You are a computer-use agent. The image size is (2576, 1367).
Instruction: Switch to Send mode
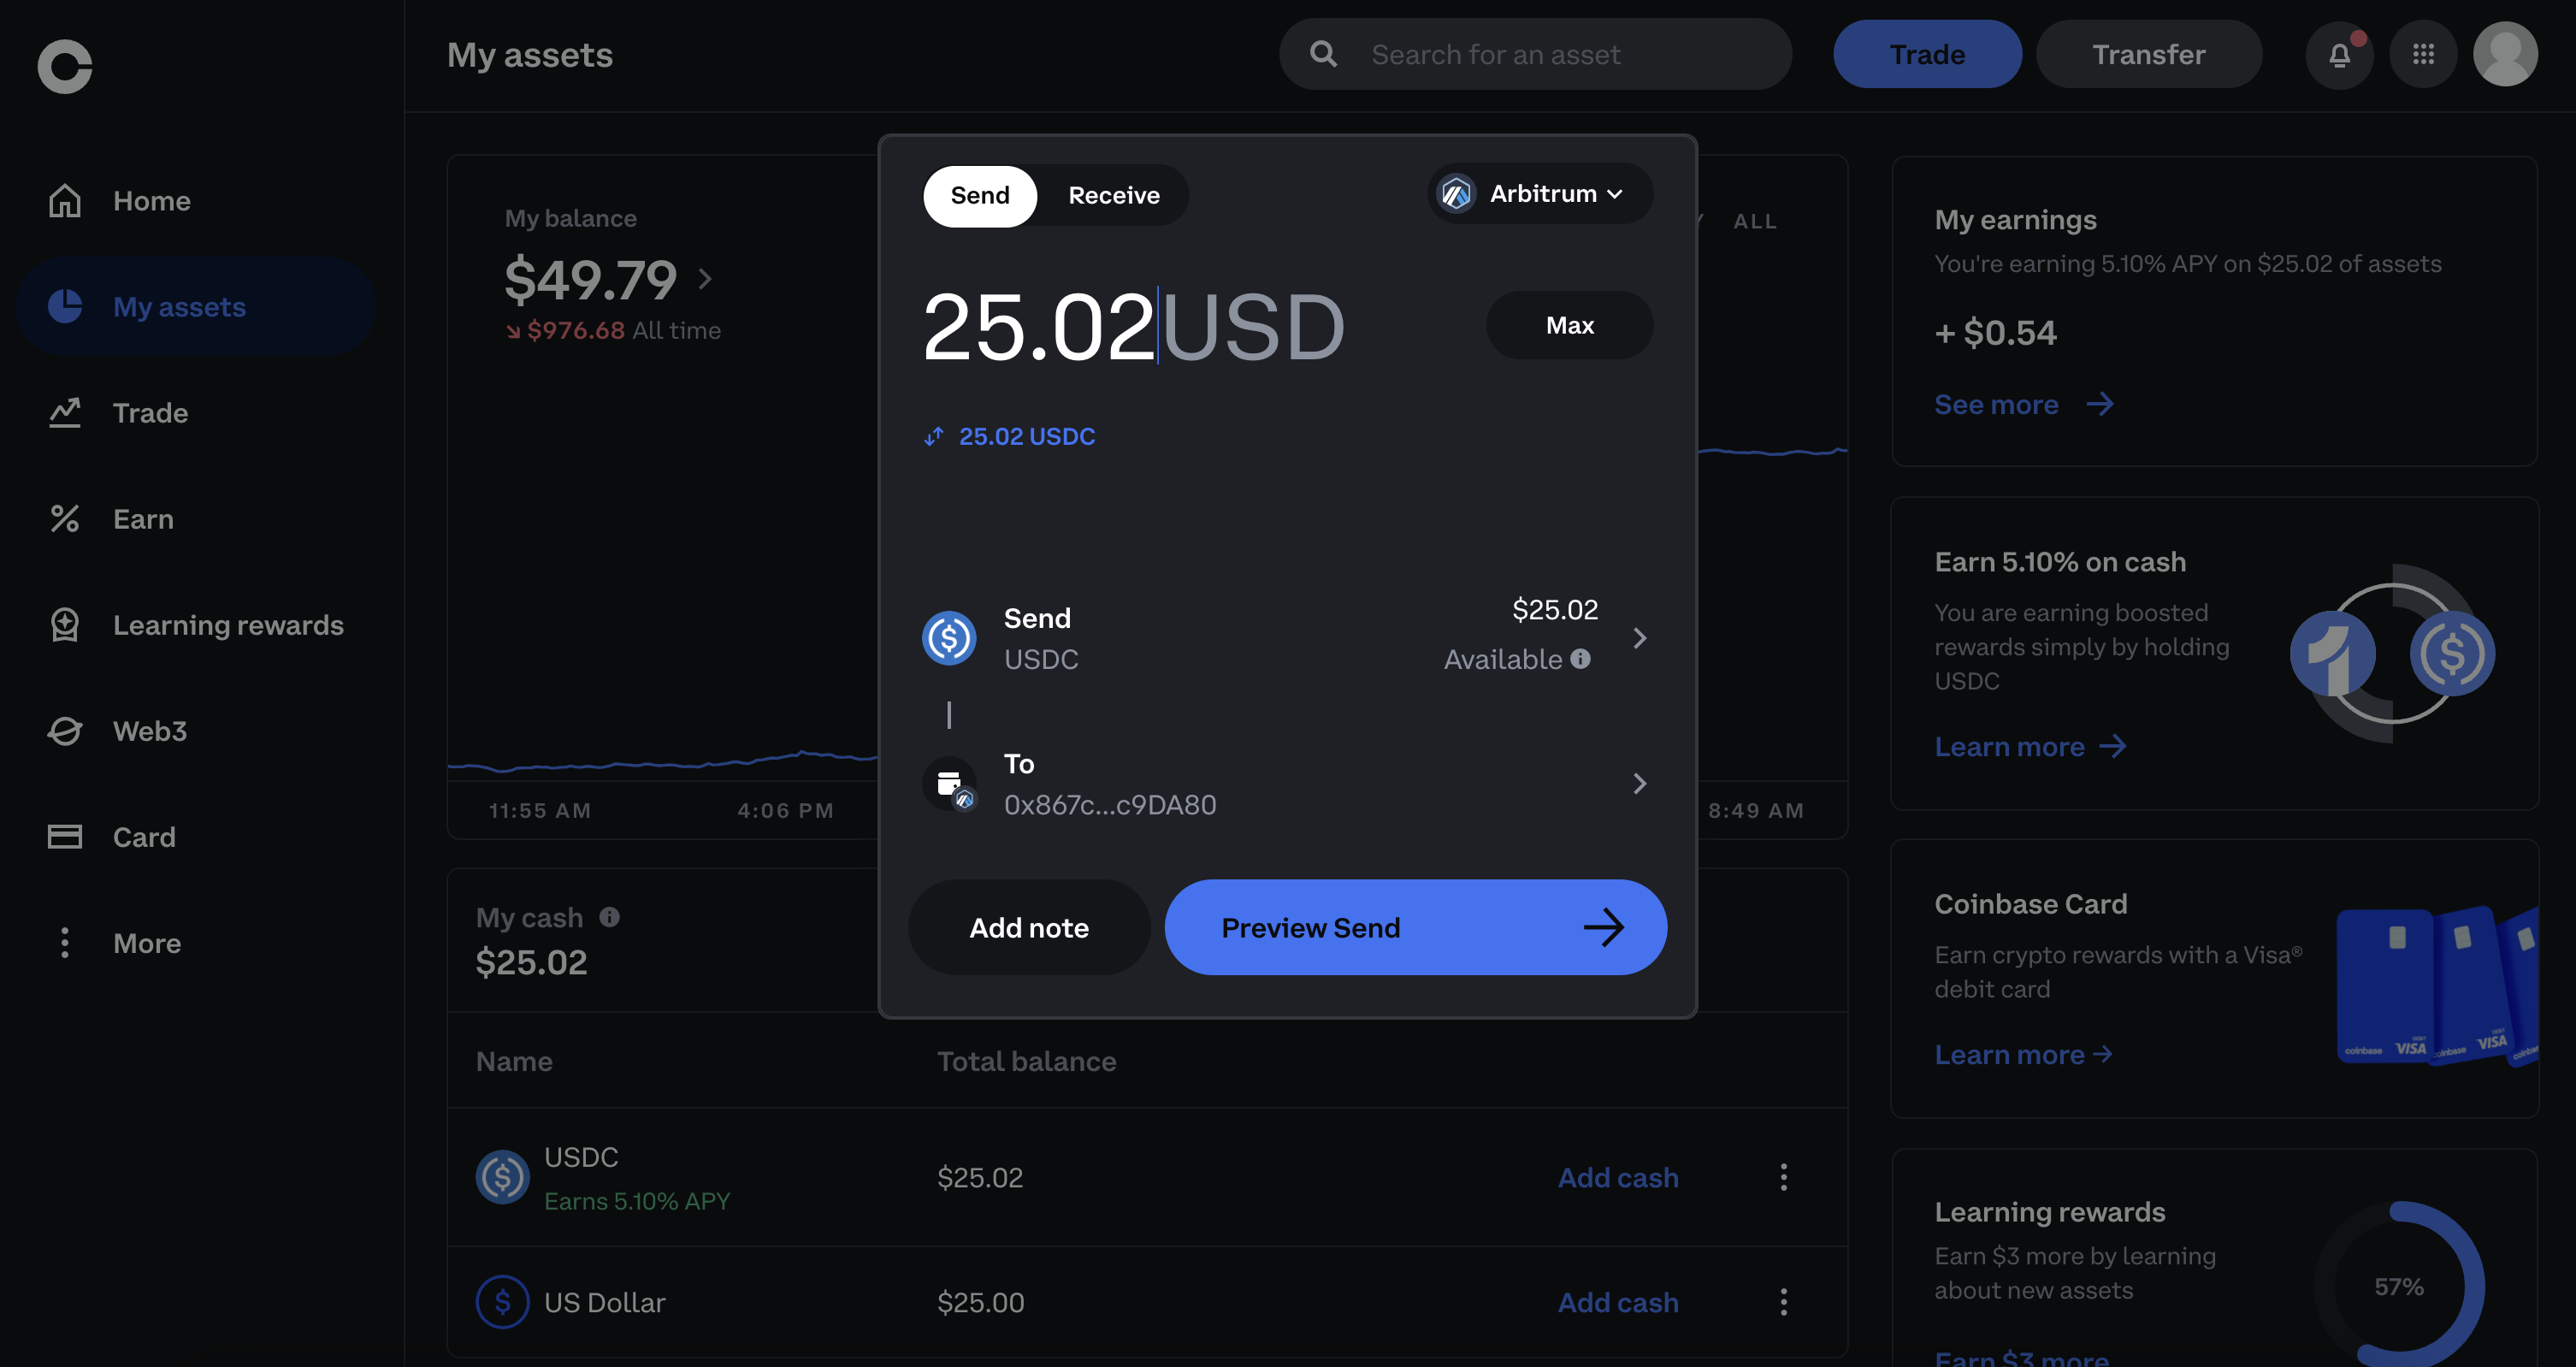[979, 196]
